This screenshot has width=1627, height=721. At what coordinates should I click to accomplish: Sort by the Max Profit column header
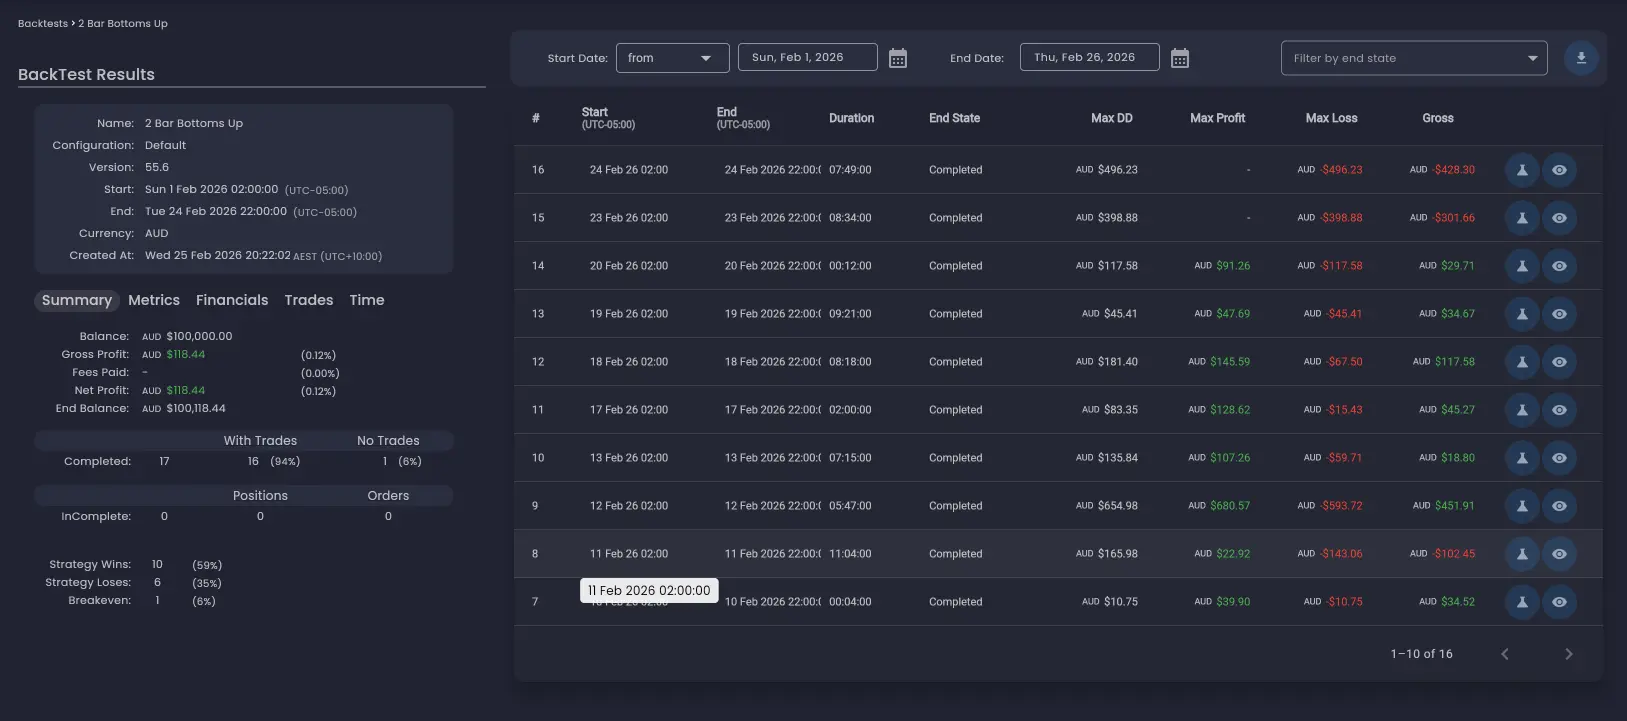coord(1217,118)
